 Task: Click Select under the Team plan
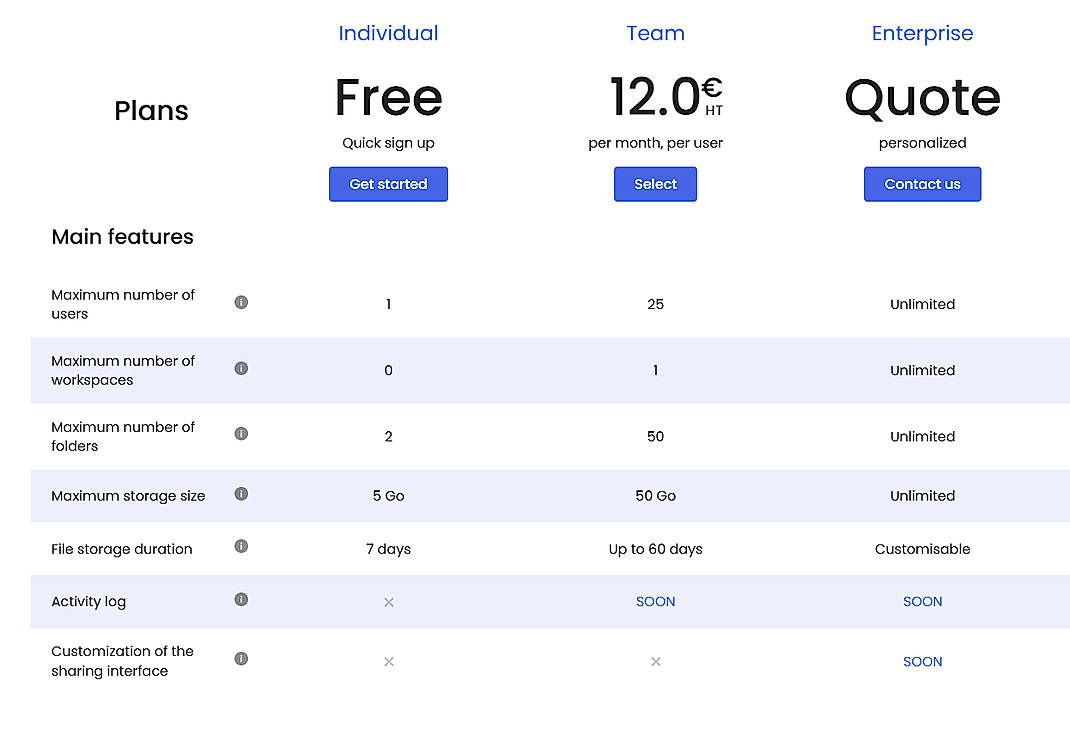click(x=655, y=184)
